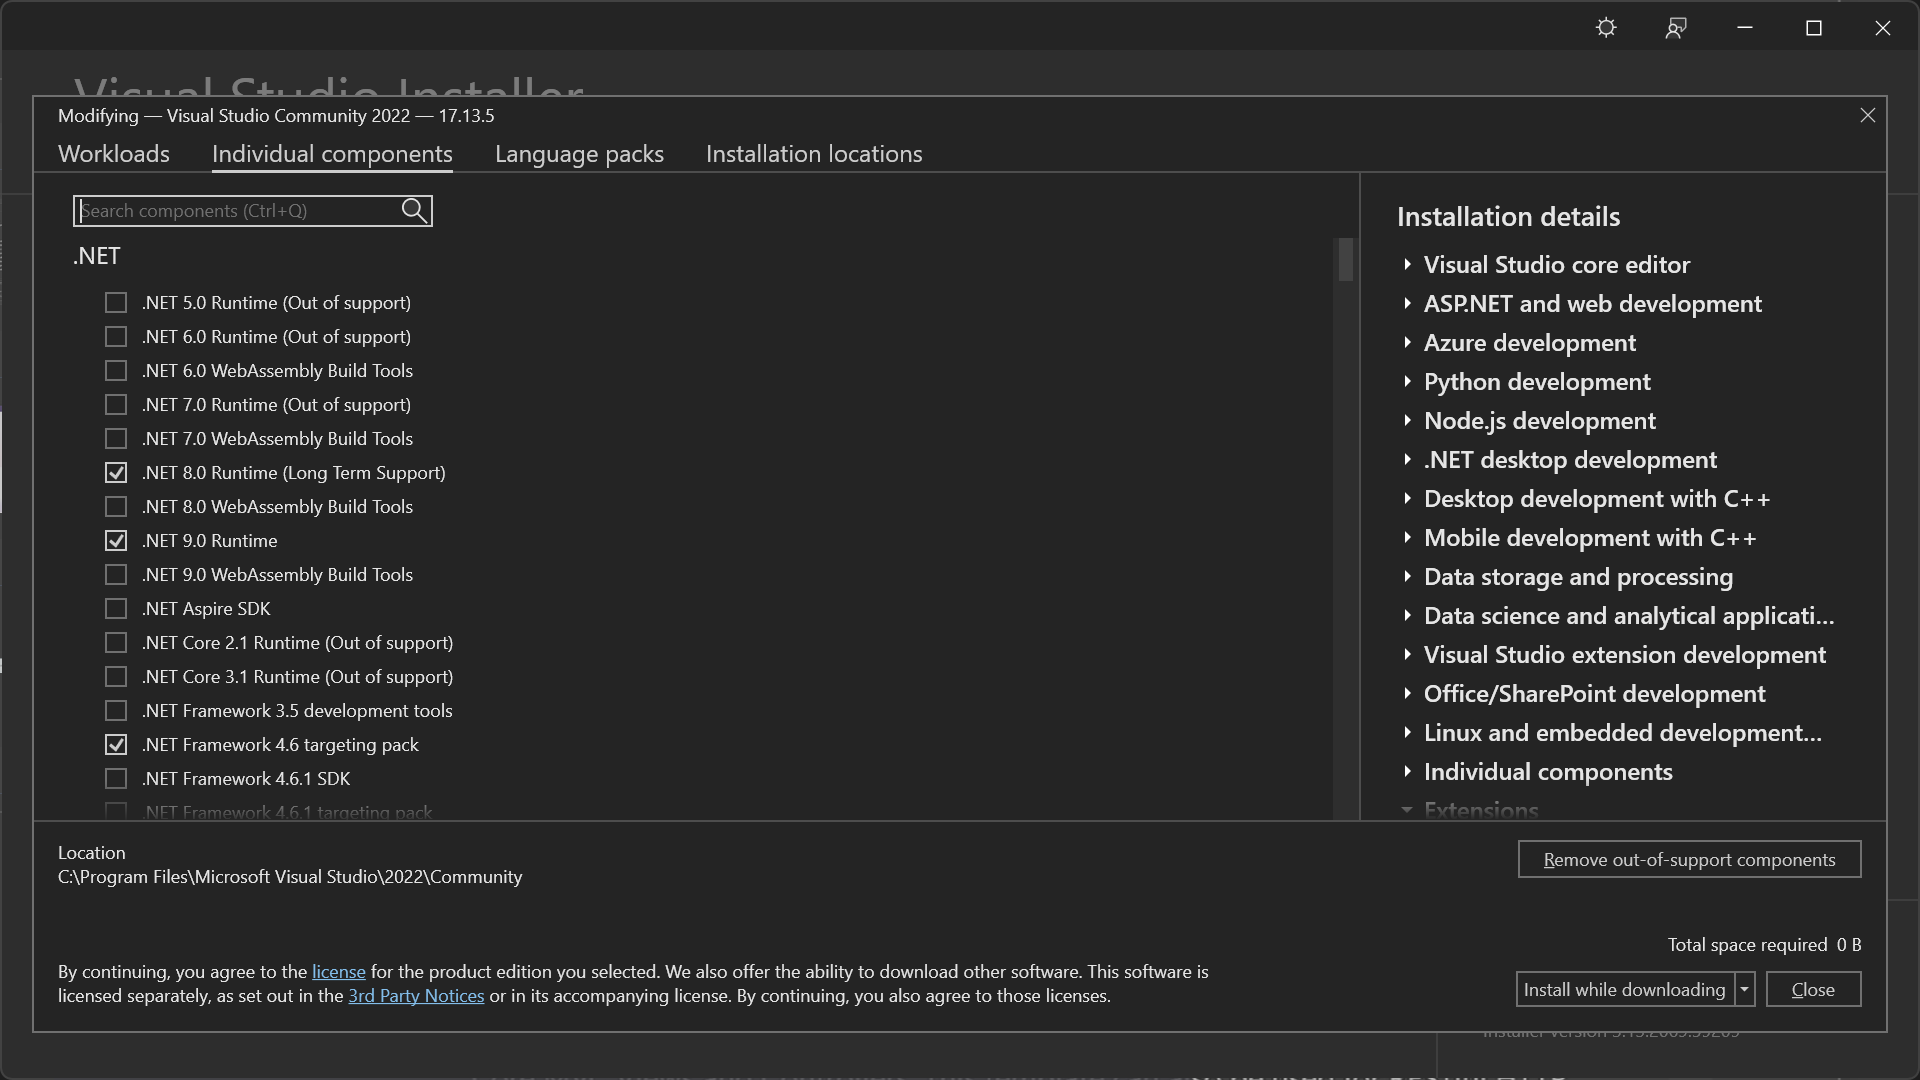Select the Individual components tab
1920x1080 pixels.
point(332,154)
